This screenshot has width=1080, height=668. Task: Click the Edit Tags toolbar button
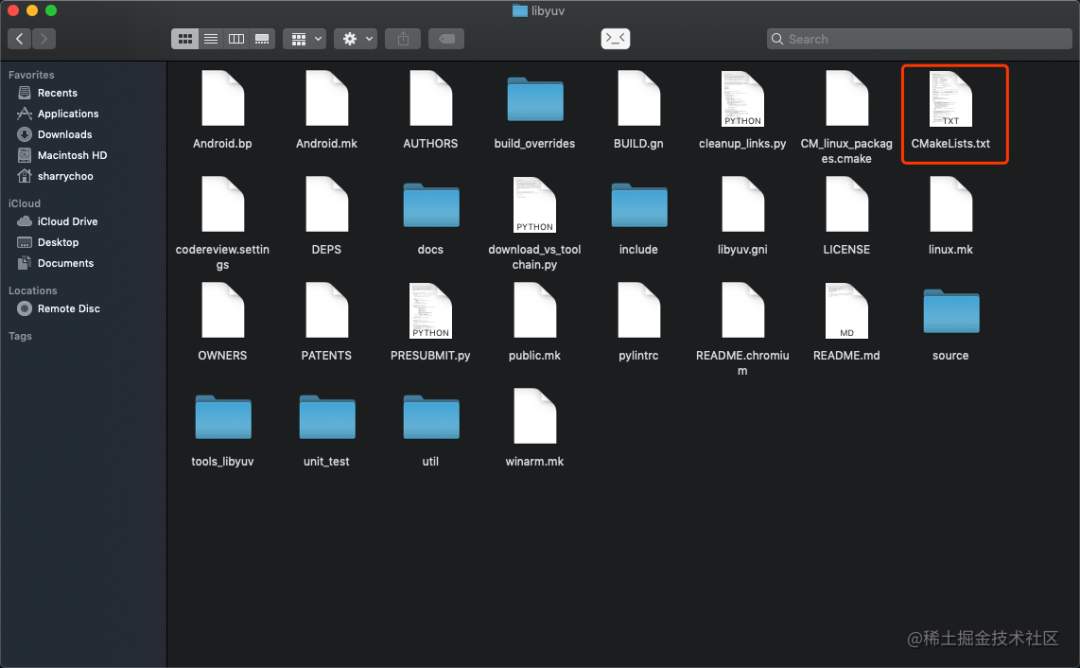click(x=446, y=39)
